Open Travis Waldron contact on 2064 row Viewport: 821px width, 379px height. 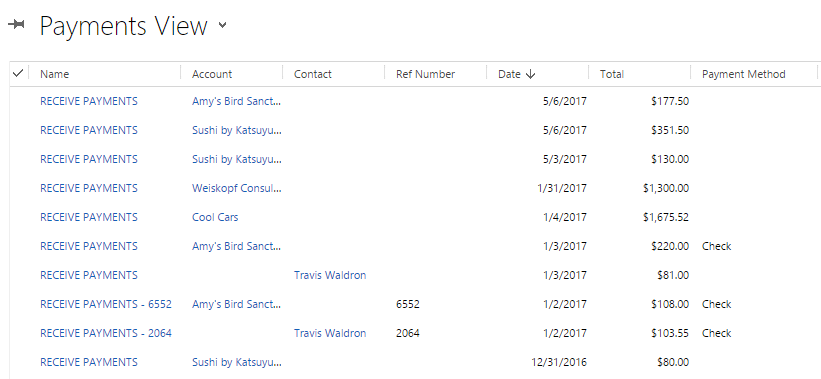pyautogui.click(x=330, y=333)
